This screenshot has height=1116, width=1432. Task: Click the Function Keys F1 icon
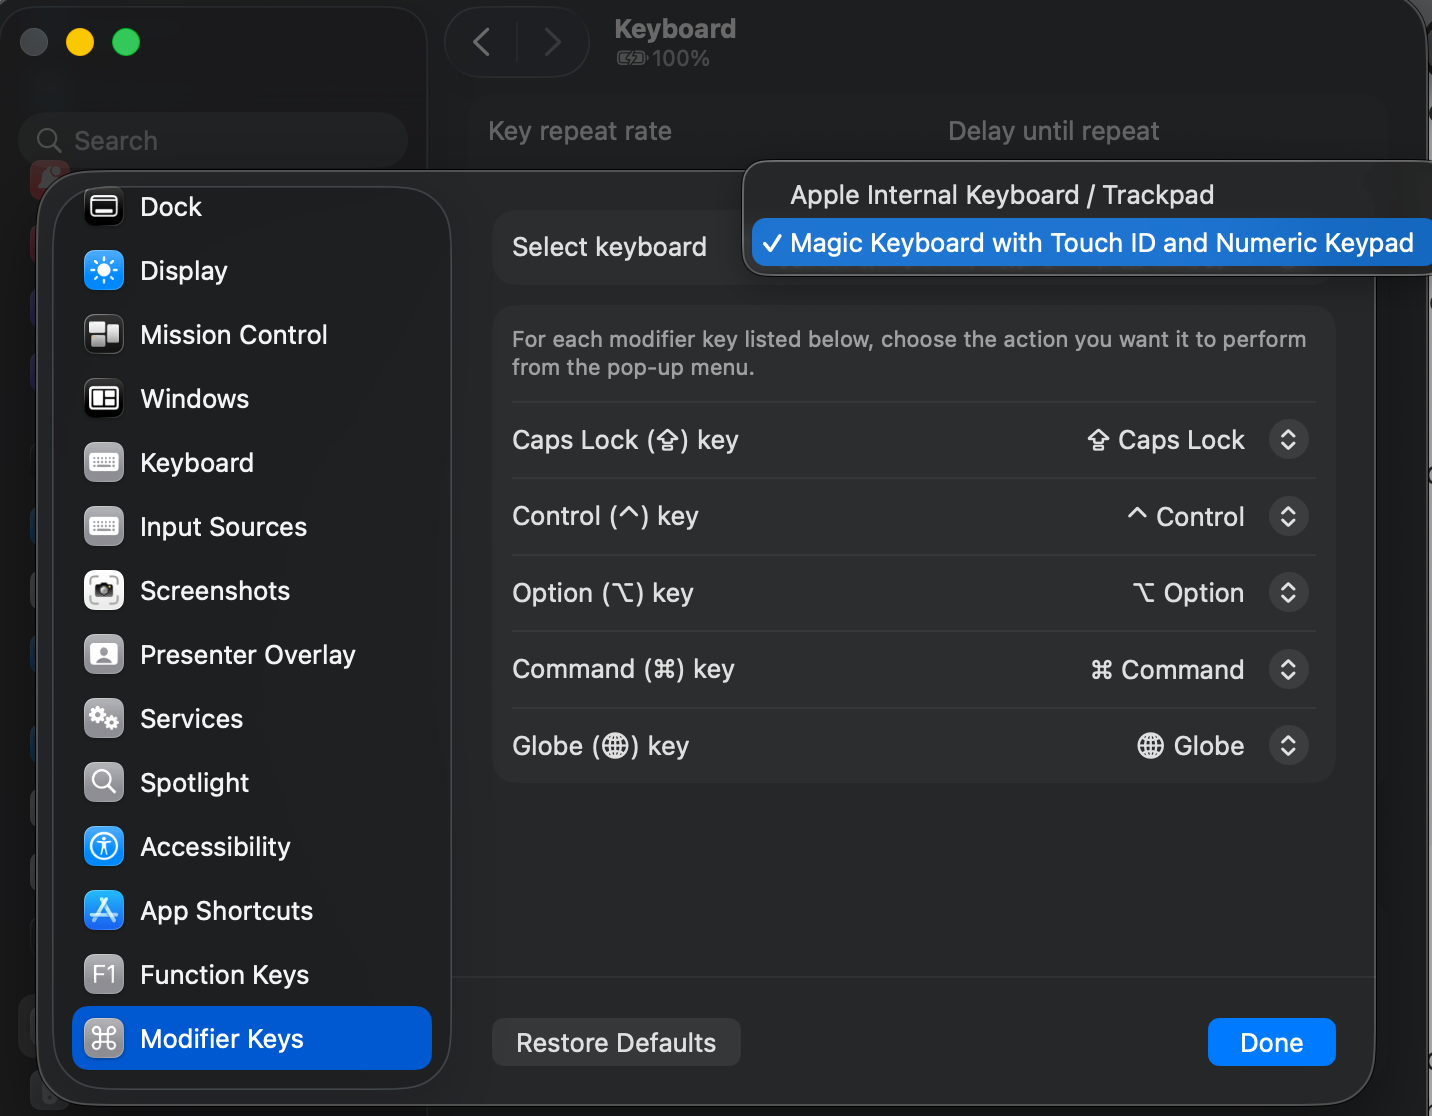(x=104, y=975)
